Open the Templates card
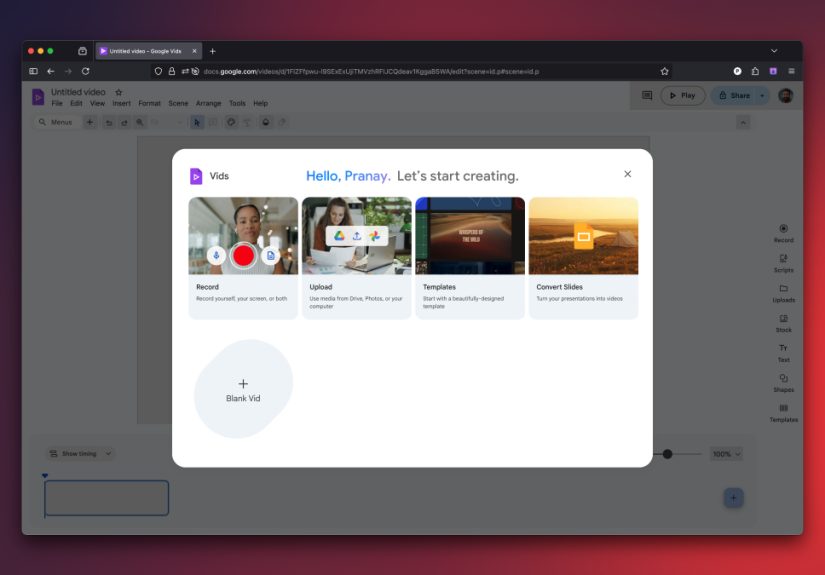 (x=470, y=258)
